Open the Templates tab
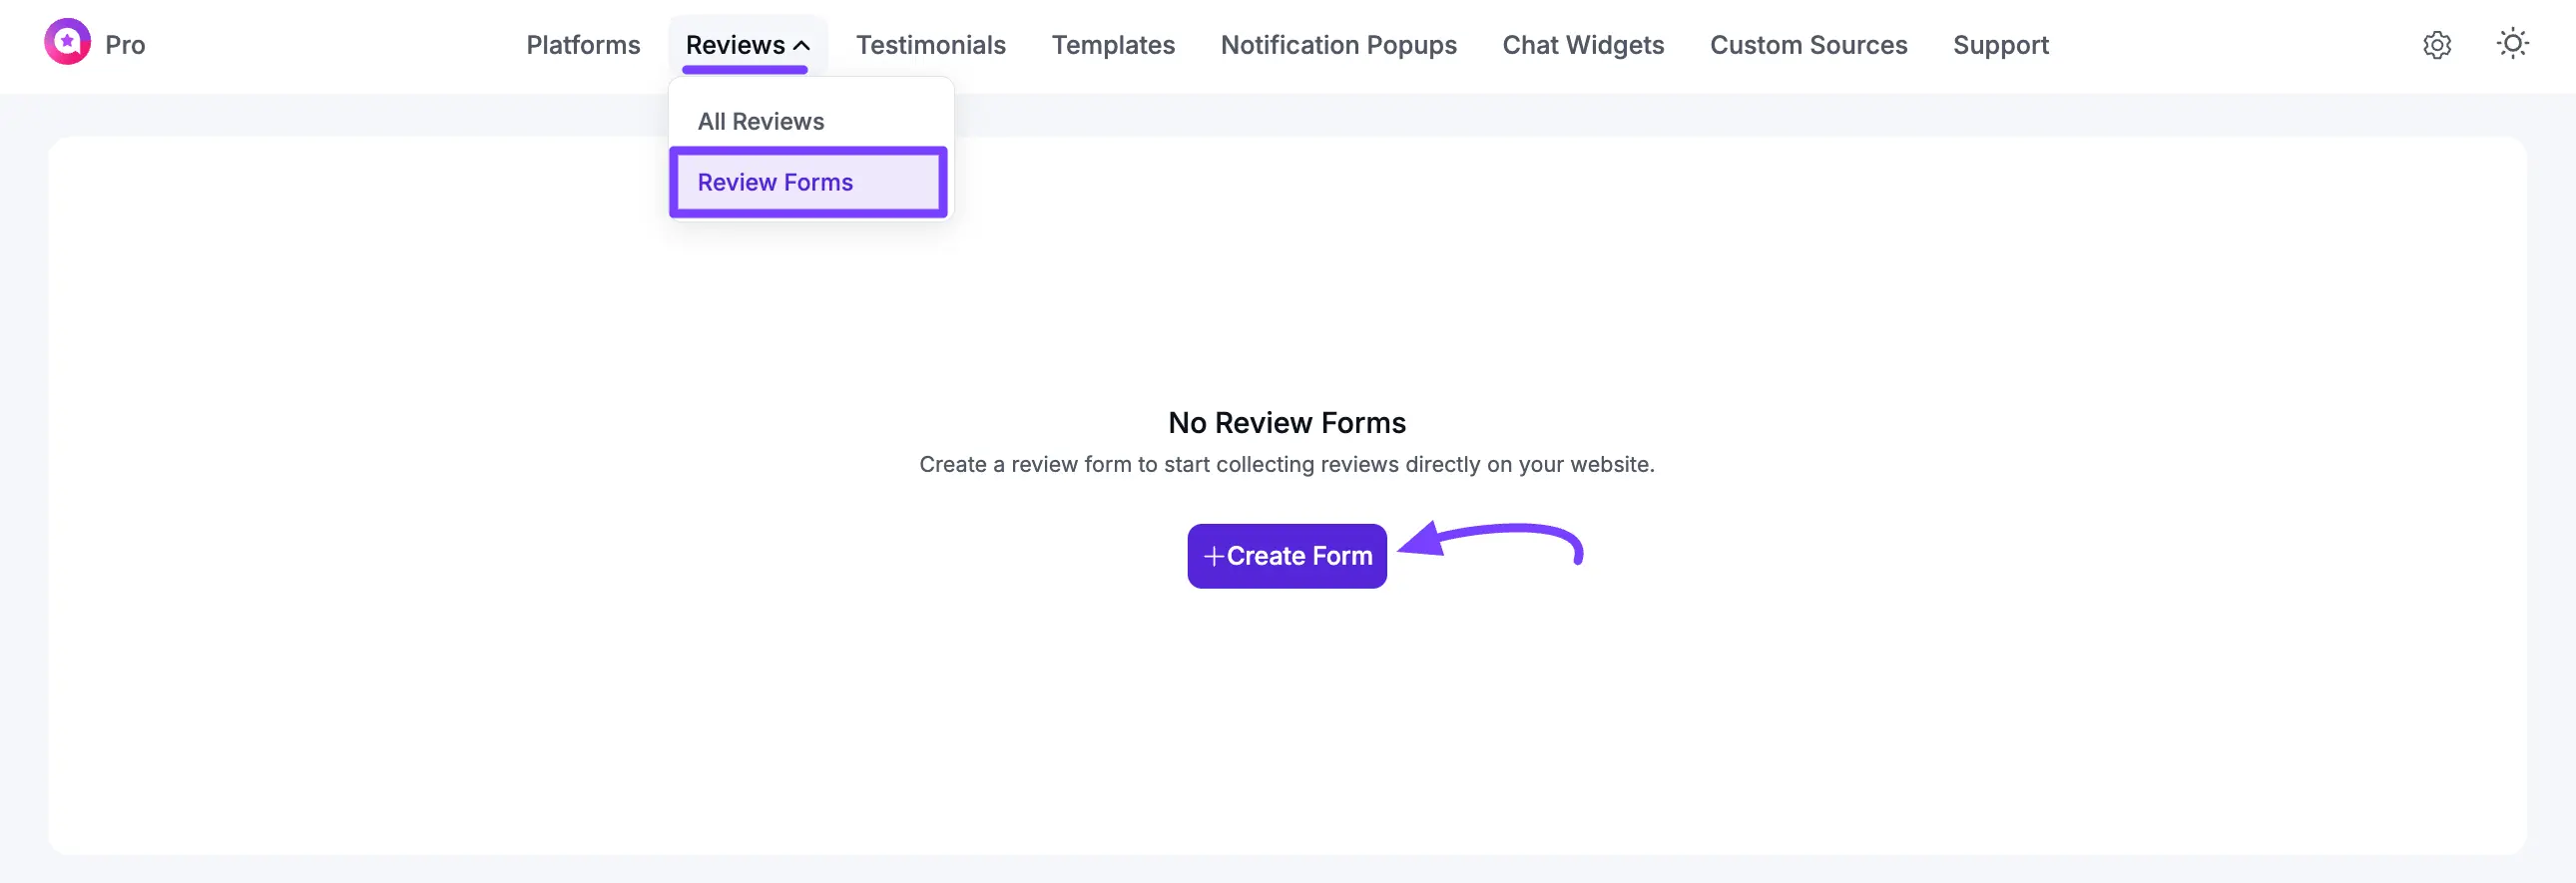Image resolution: width=2576 pixels, height=883 pixels. click(x=1113, y=45)
